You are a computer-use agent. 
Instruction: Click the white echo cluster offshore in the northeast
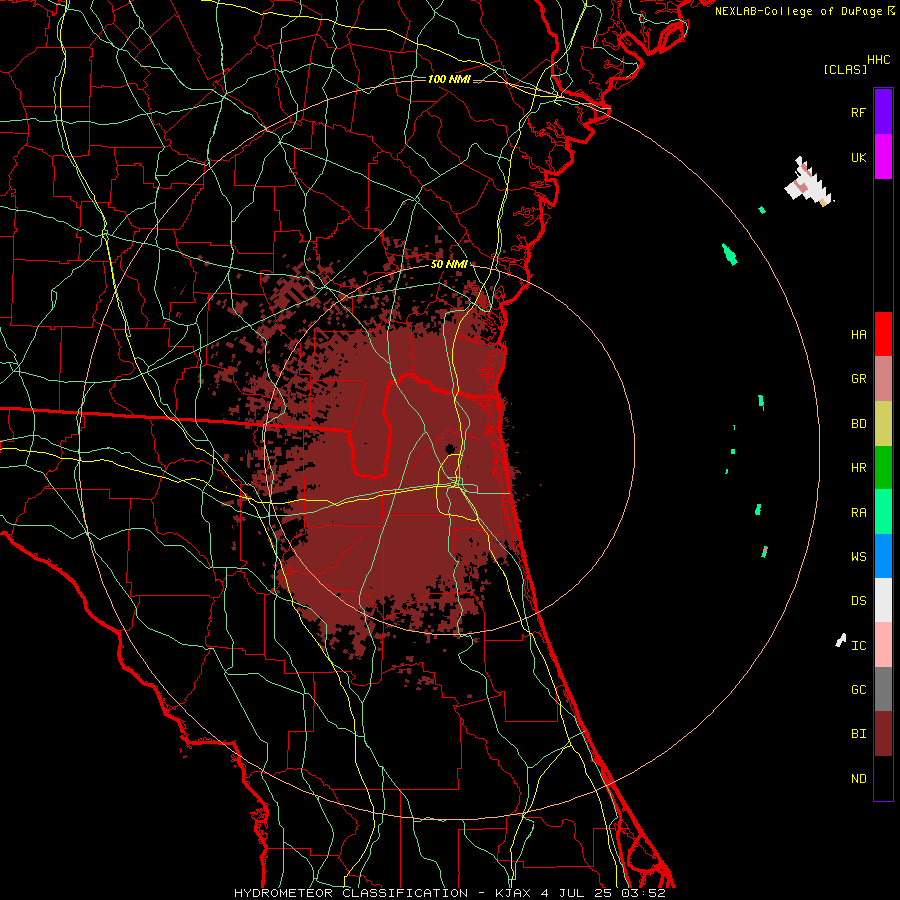(x=808, y=182)
